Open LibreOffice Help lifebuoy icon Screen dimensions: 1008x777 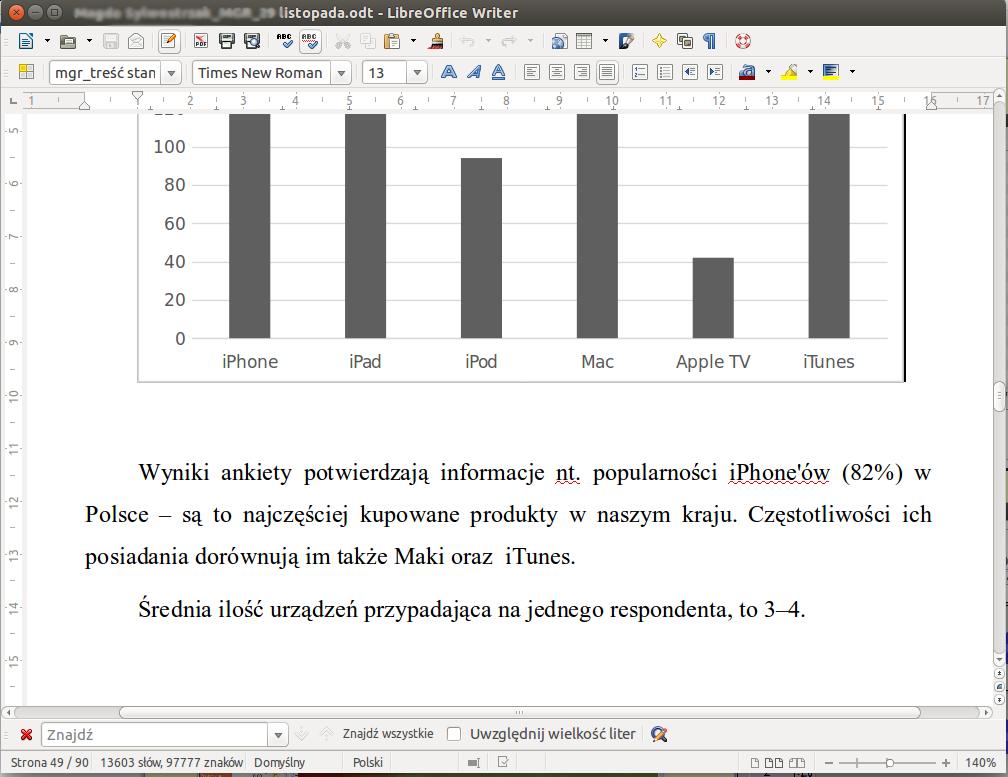(742, 42)
